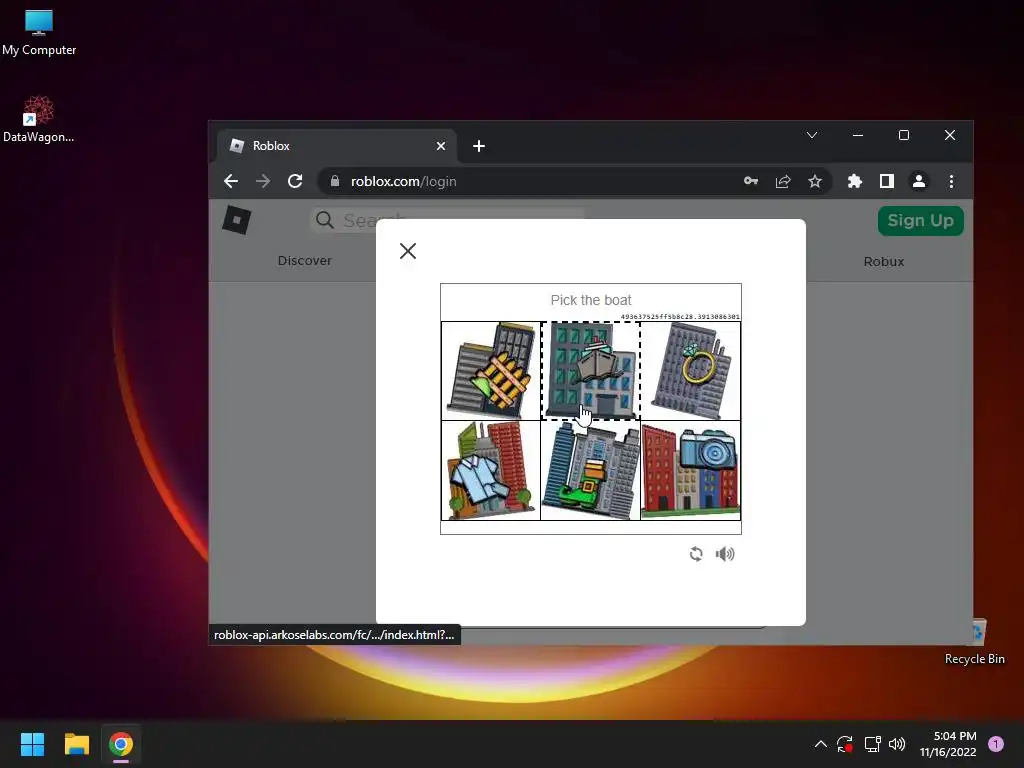
Task: Go forward in Chrome
Action: click(x=263, y=181)
